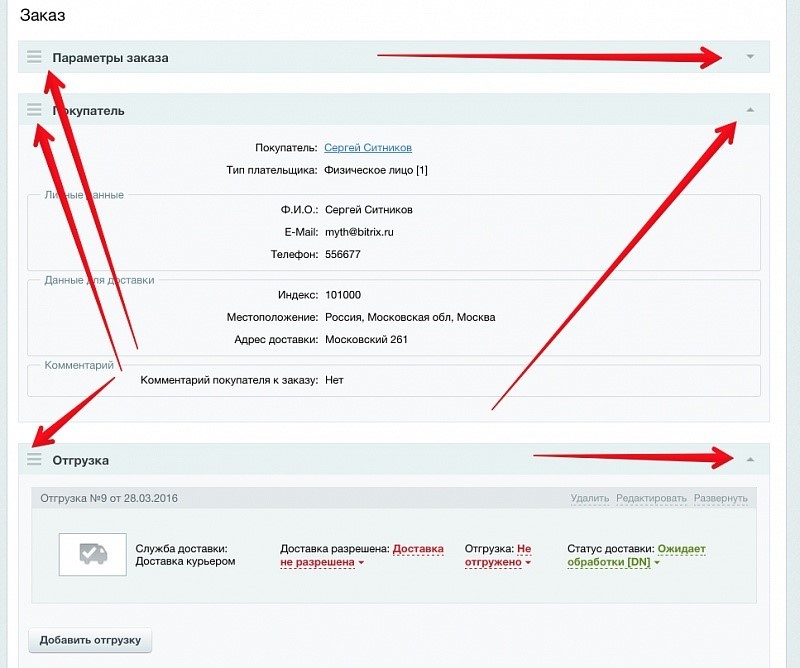Click Ф.И.О. value Сергей Ситников

(x=369, y=210)
